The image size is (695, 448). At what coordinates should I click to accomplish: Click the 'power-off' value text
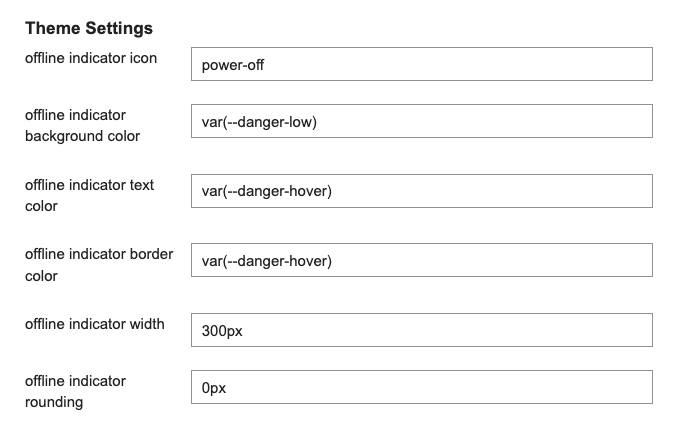233,65
